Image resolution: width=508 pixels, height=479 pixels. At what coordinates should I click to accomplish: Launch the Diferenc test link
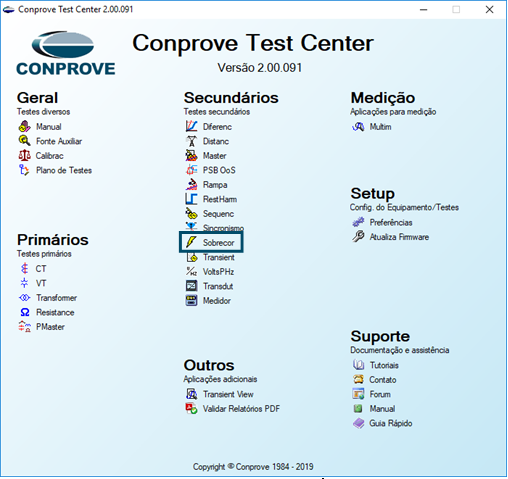click(217, 127)
